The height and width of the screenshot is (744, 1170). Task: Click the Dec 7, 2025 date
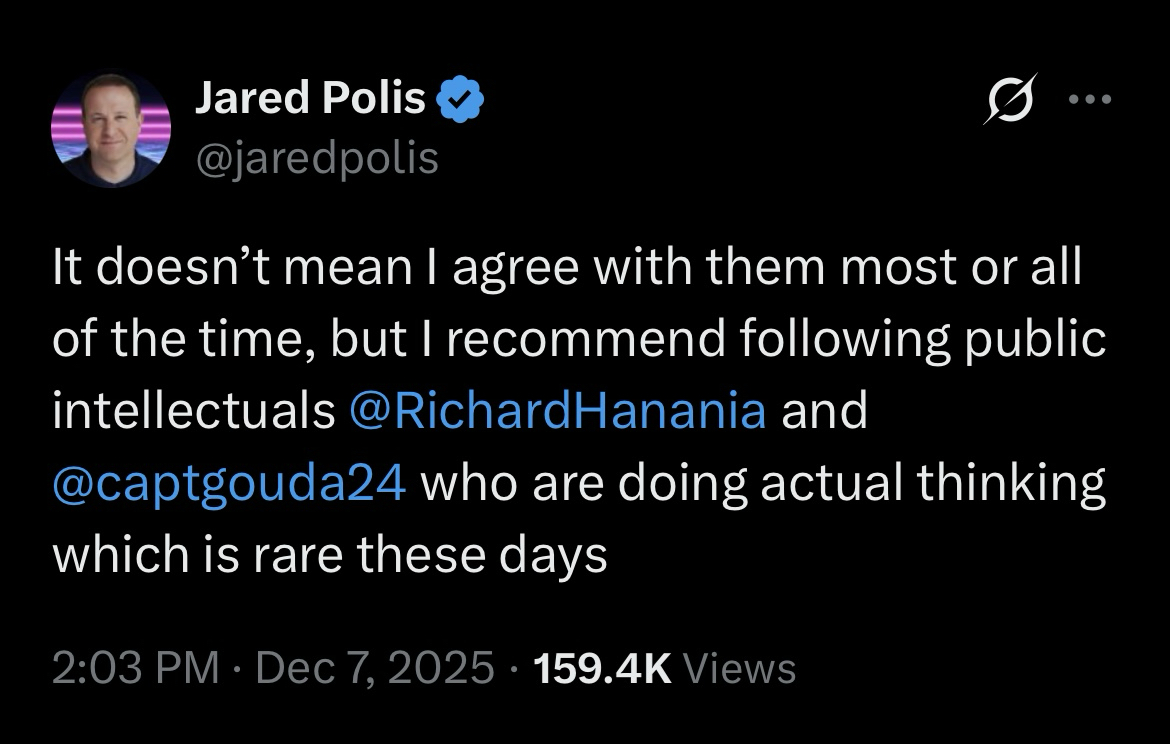[375, 667]
